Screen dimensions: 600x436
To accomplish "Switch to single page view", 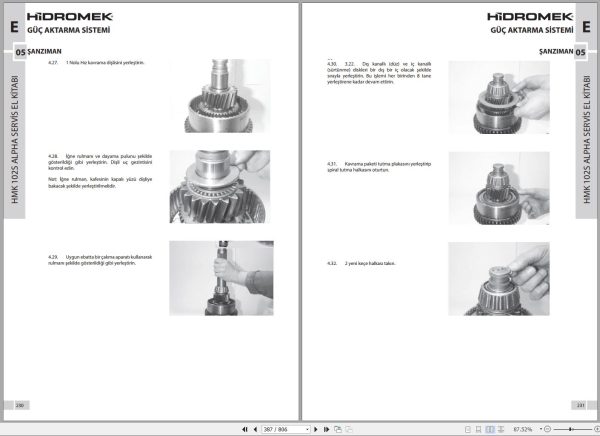I will [x=468, y=429].
